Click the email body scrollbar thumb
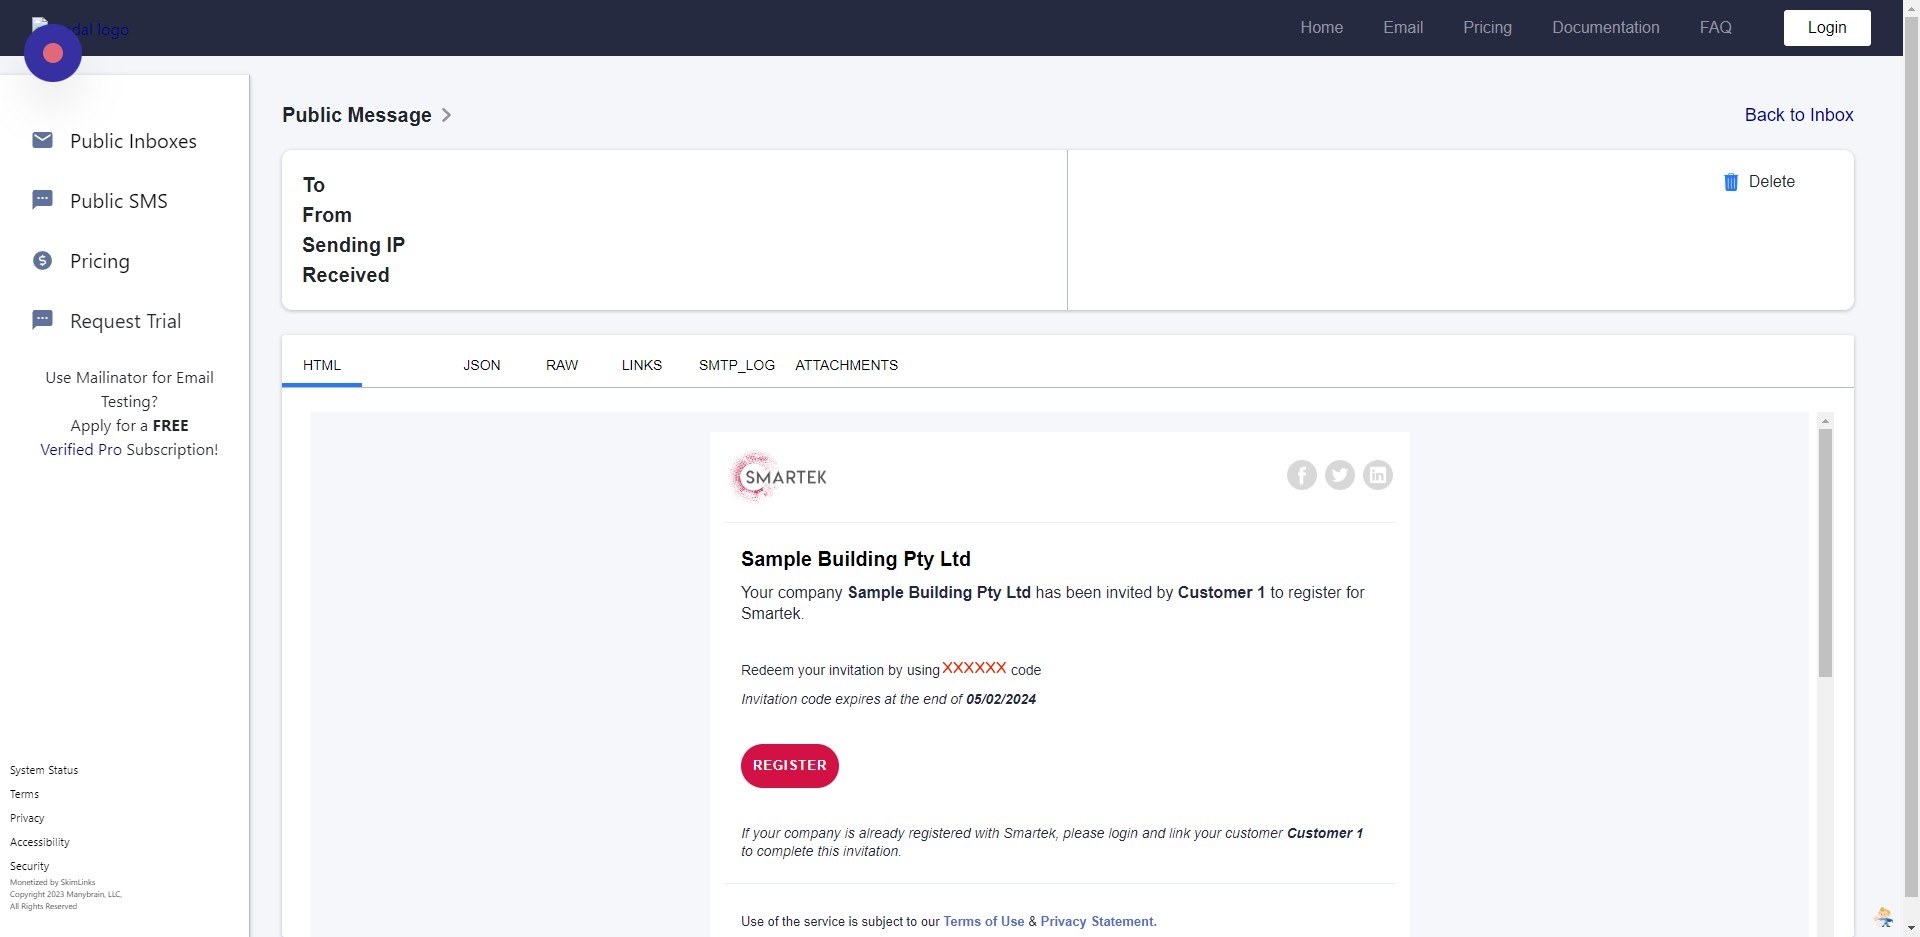The image size is (1920, 937). (x=1825, y=553)
